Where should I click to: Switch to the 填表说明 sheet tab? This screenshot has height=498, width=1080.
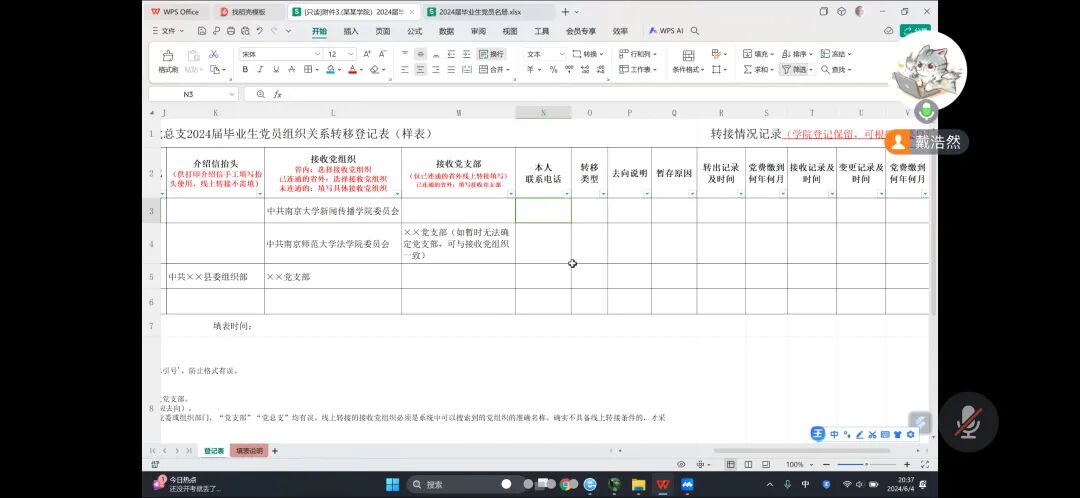(249, 451)
